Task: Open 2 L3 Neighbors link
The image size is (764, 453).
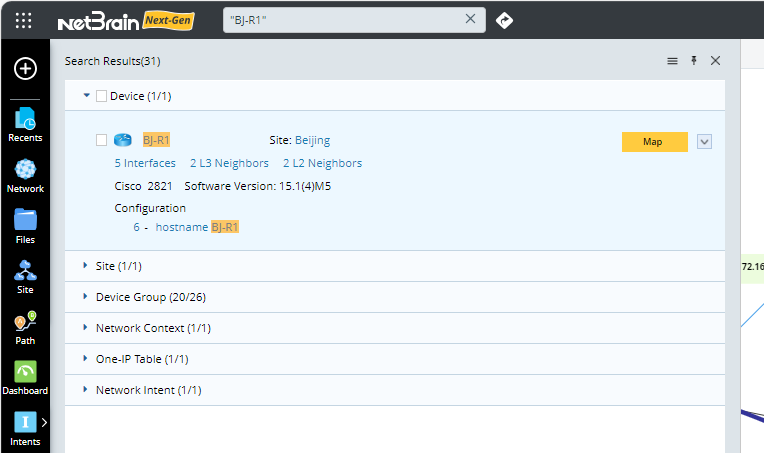Action: [x=229, y=163]
